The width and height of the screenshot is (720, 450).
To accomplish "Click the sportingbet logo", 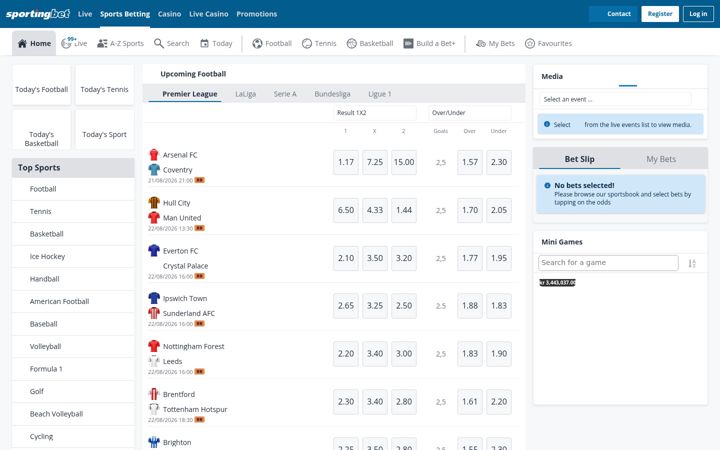I will coord(38,14).
